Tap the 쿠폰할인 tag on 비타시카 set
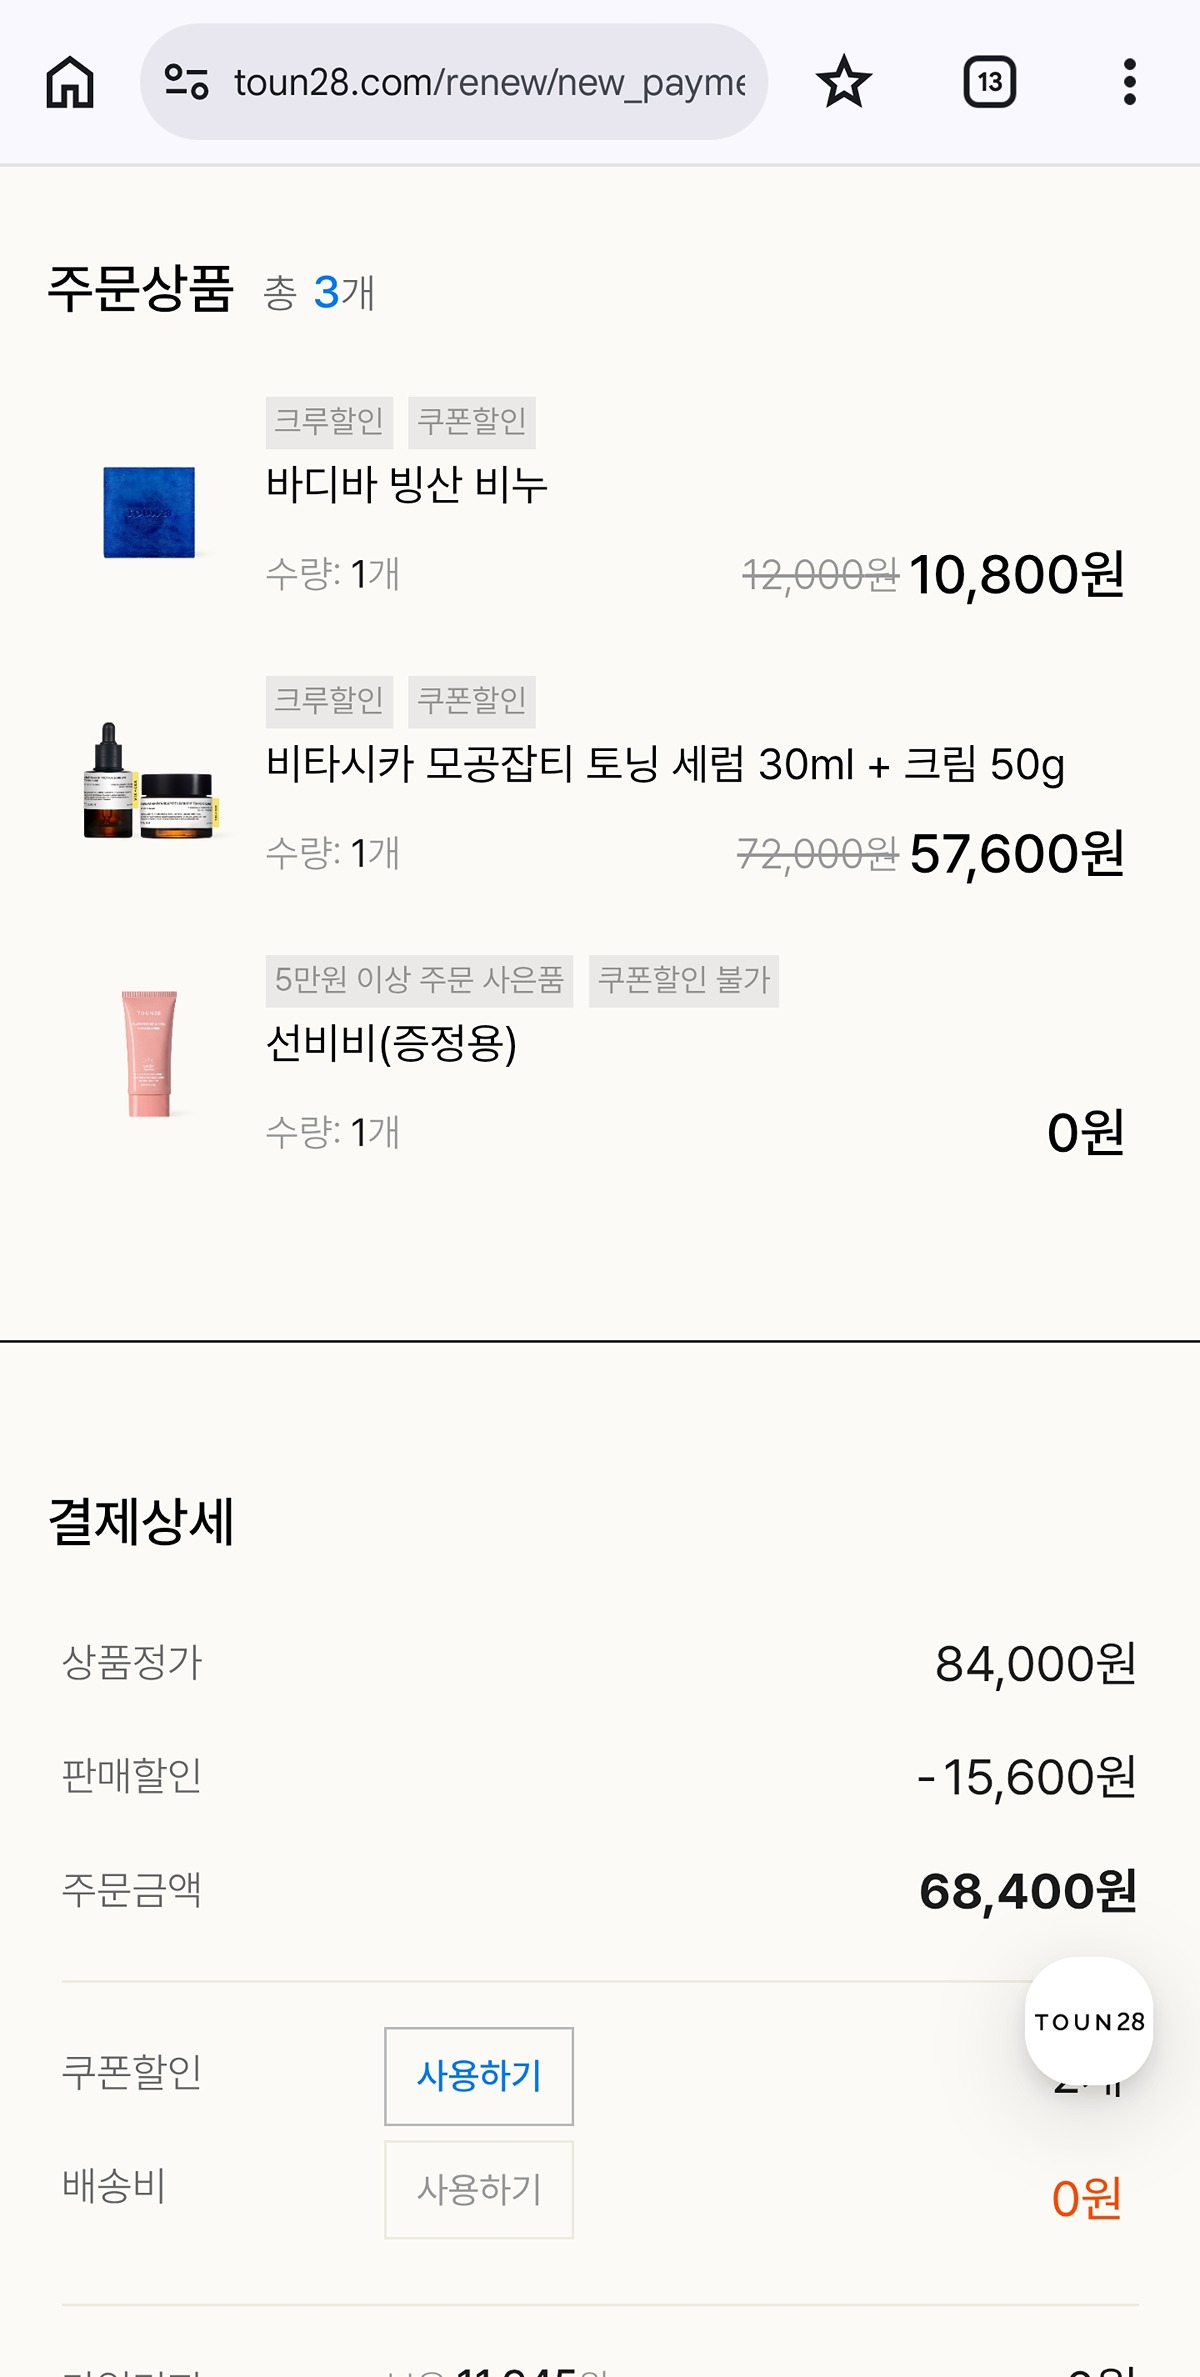The image size is (1200, 2377). [472, 700]
